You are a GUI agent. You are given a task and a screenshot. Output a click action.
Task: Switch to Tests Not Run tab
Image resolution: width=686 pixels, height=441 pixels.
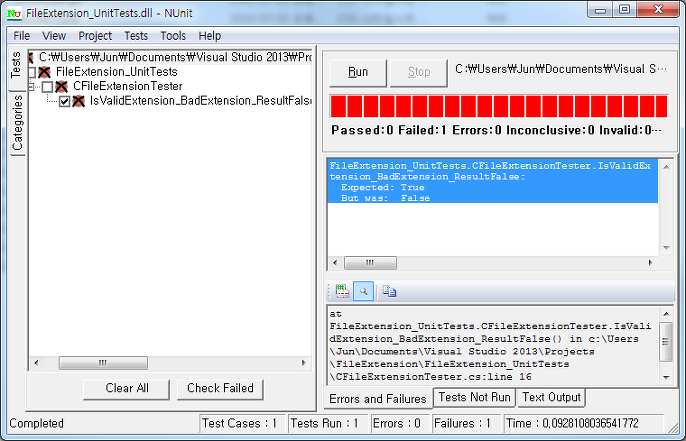[474, 397]
